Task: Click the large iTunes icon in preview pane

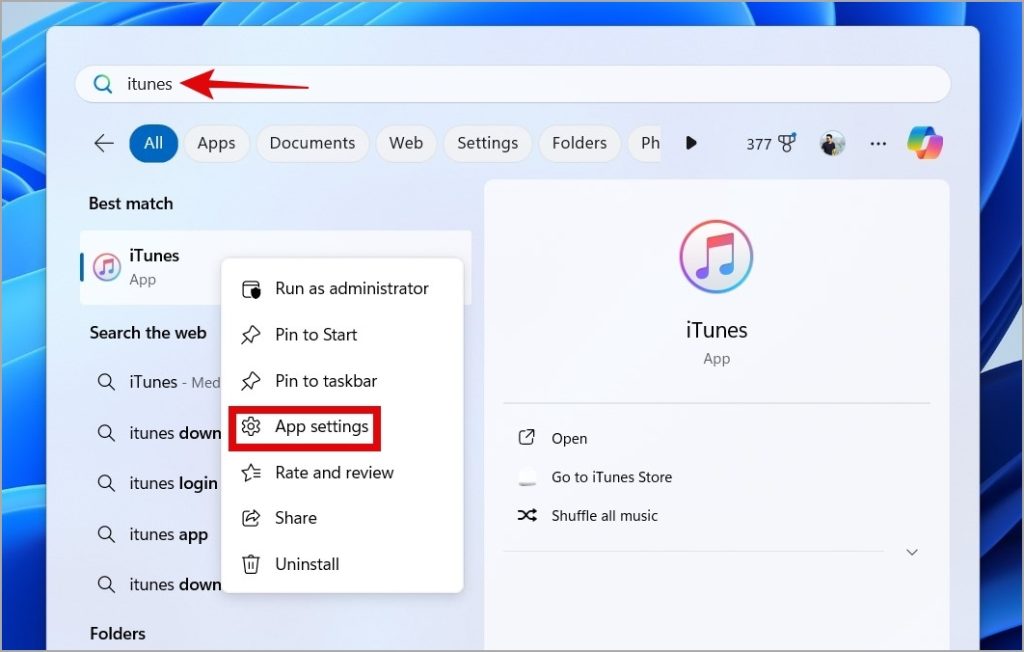Action: (716, 256)
